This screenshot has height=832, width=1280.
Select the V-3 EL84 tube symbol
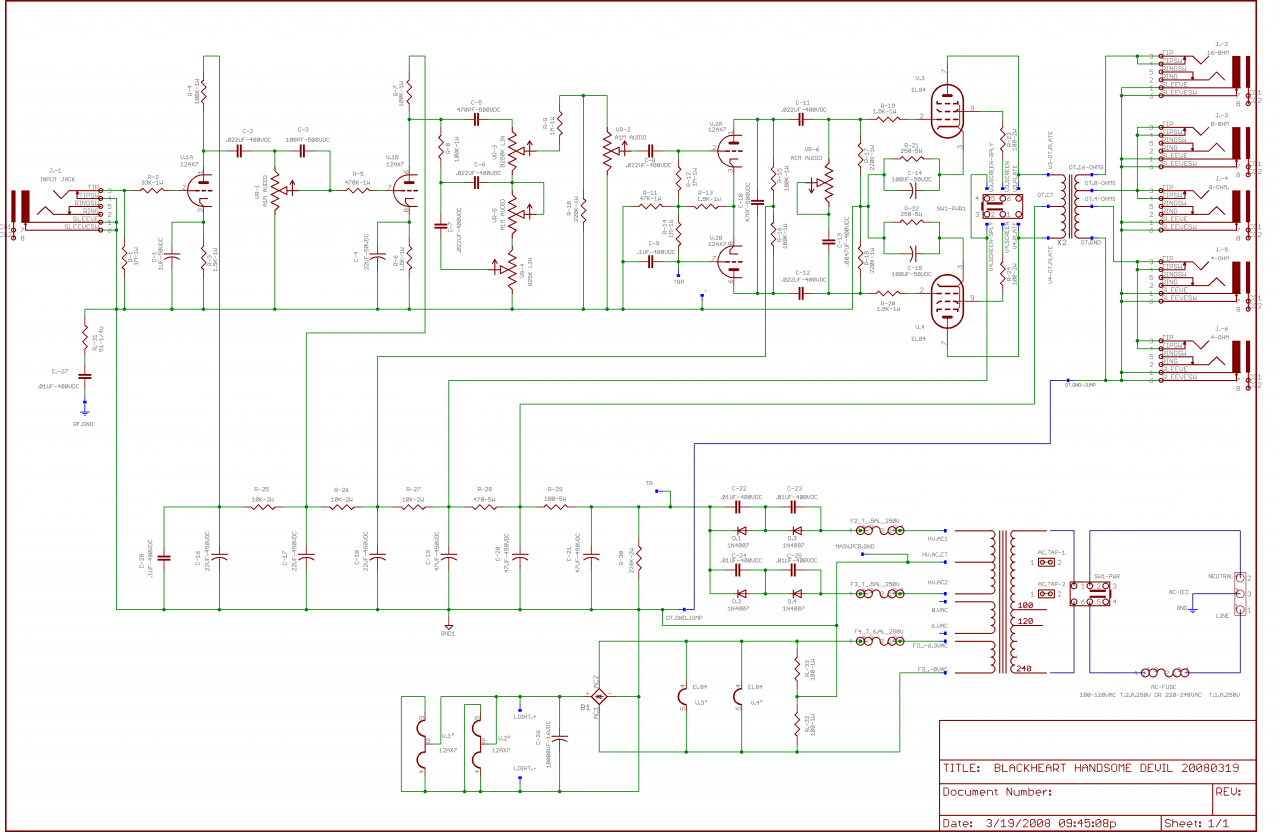[945, 112]
